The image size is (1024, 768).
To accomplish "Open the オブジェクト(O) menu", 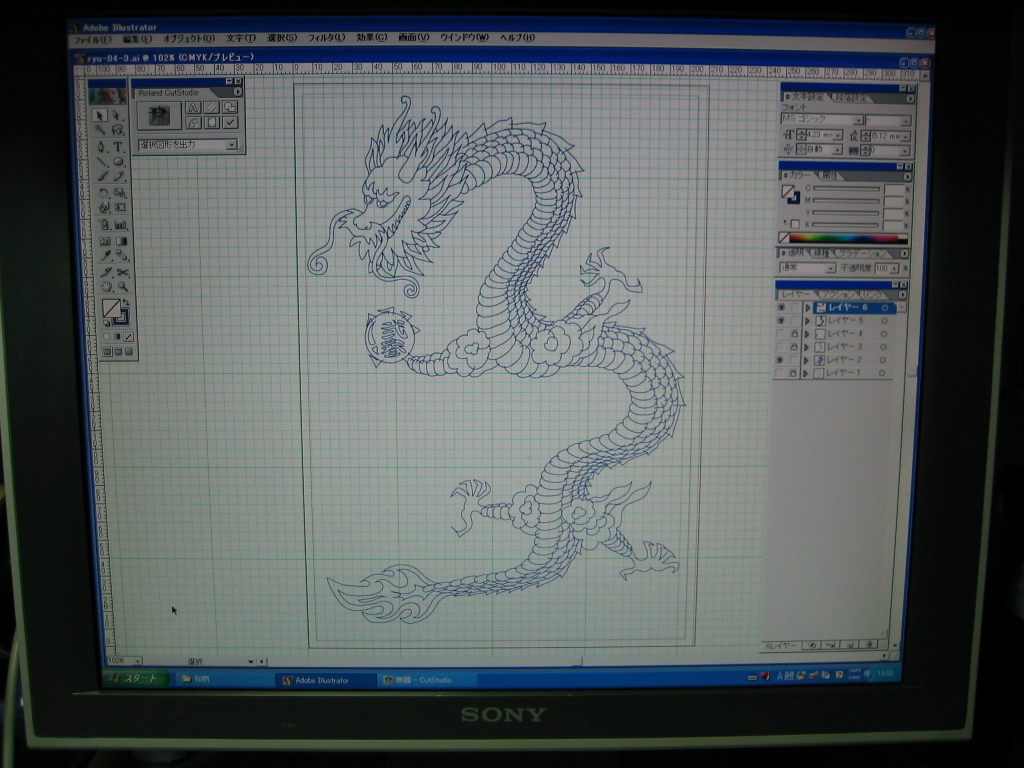I will pyautogui.click(x=189, y=39).
